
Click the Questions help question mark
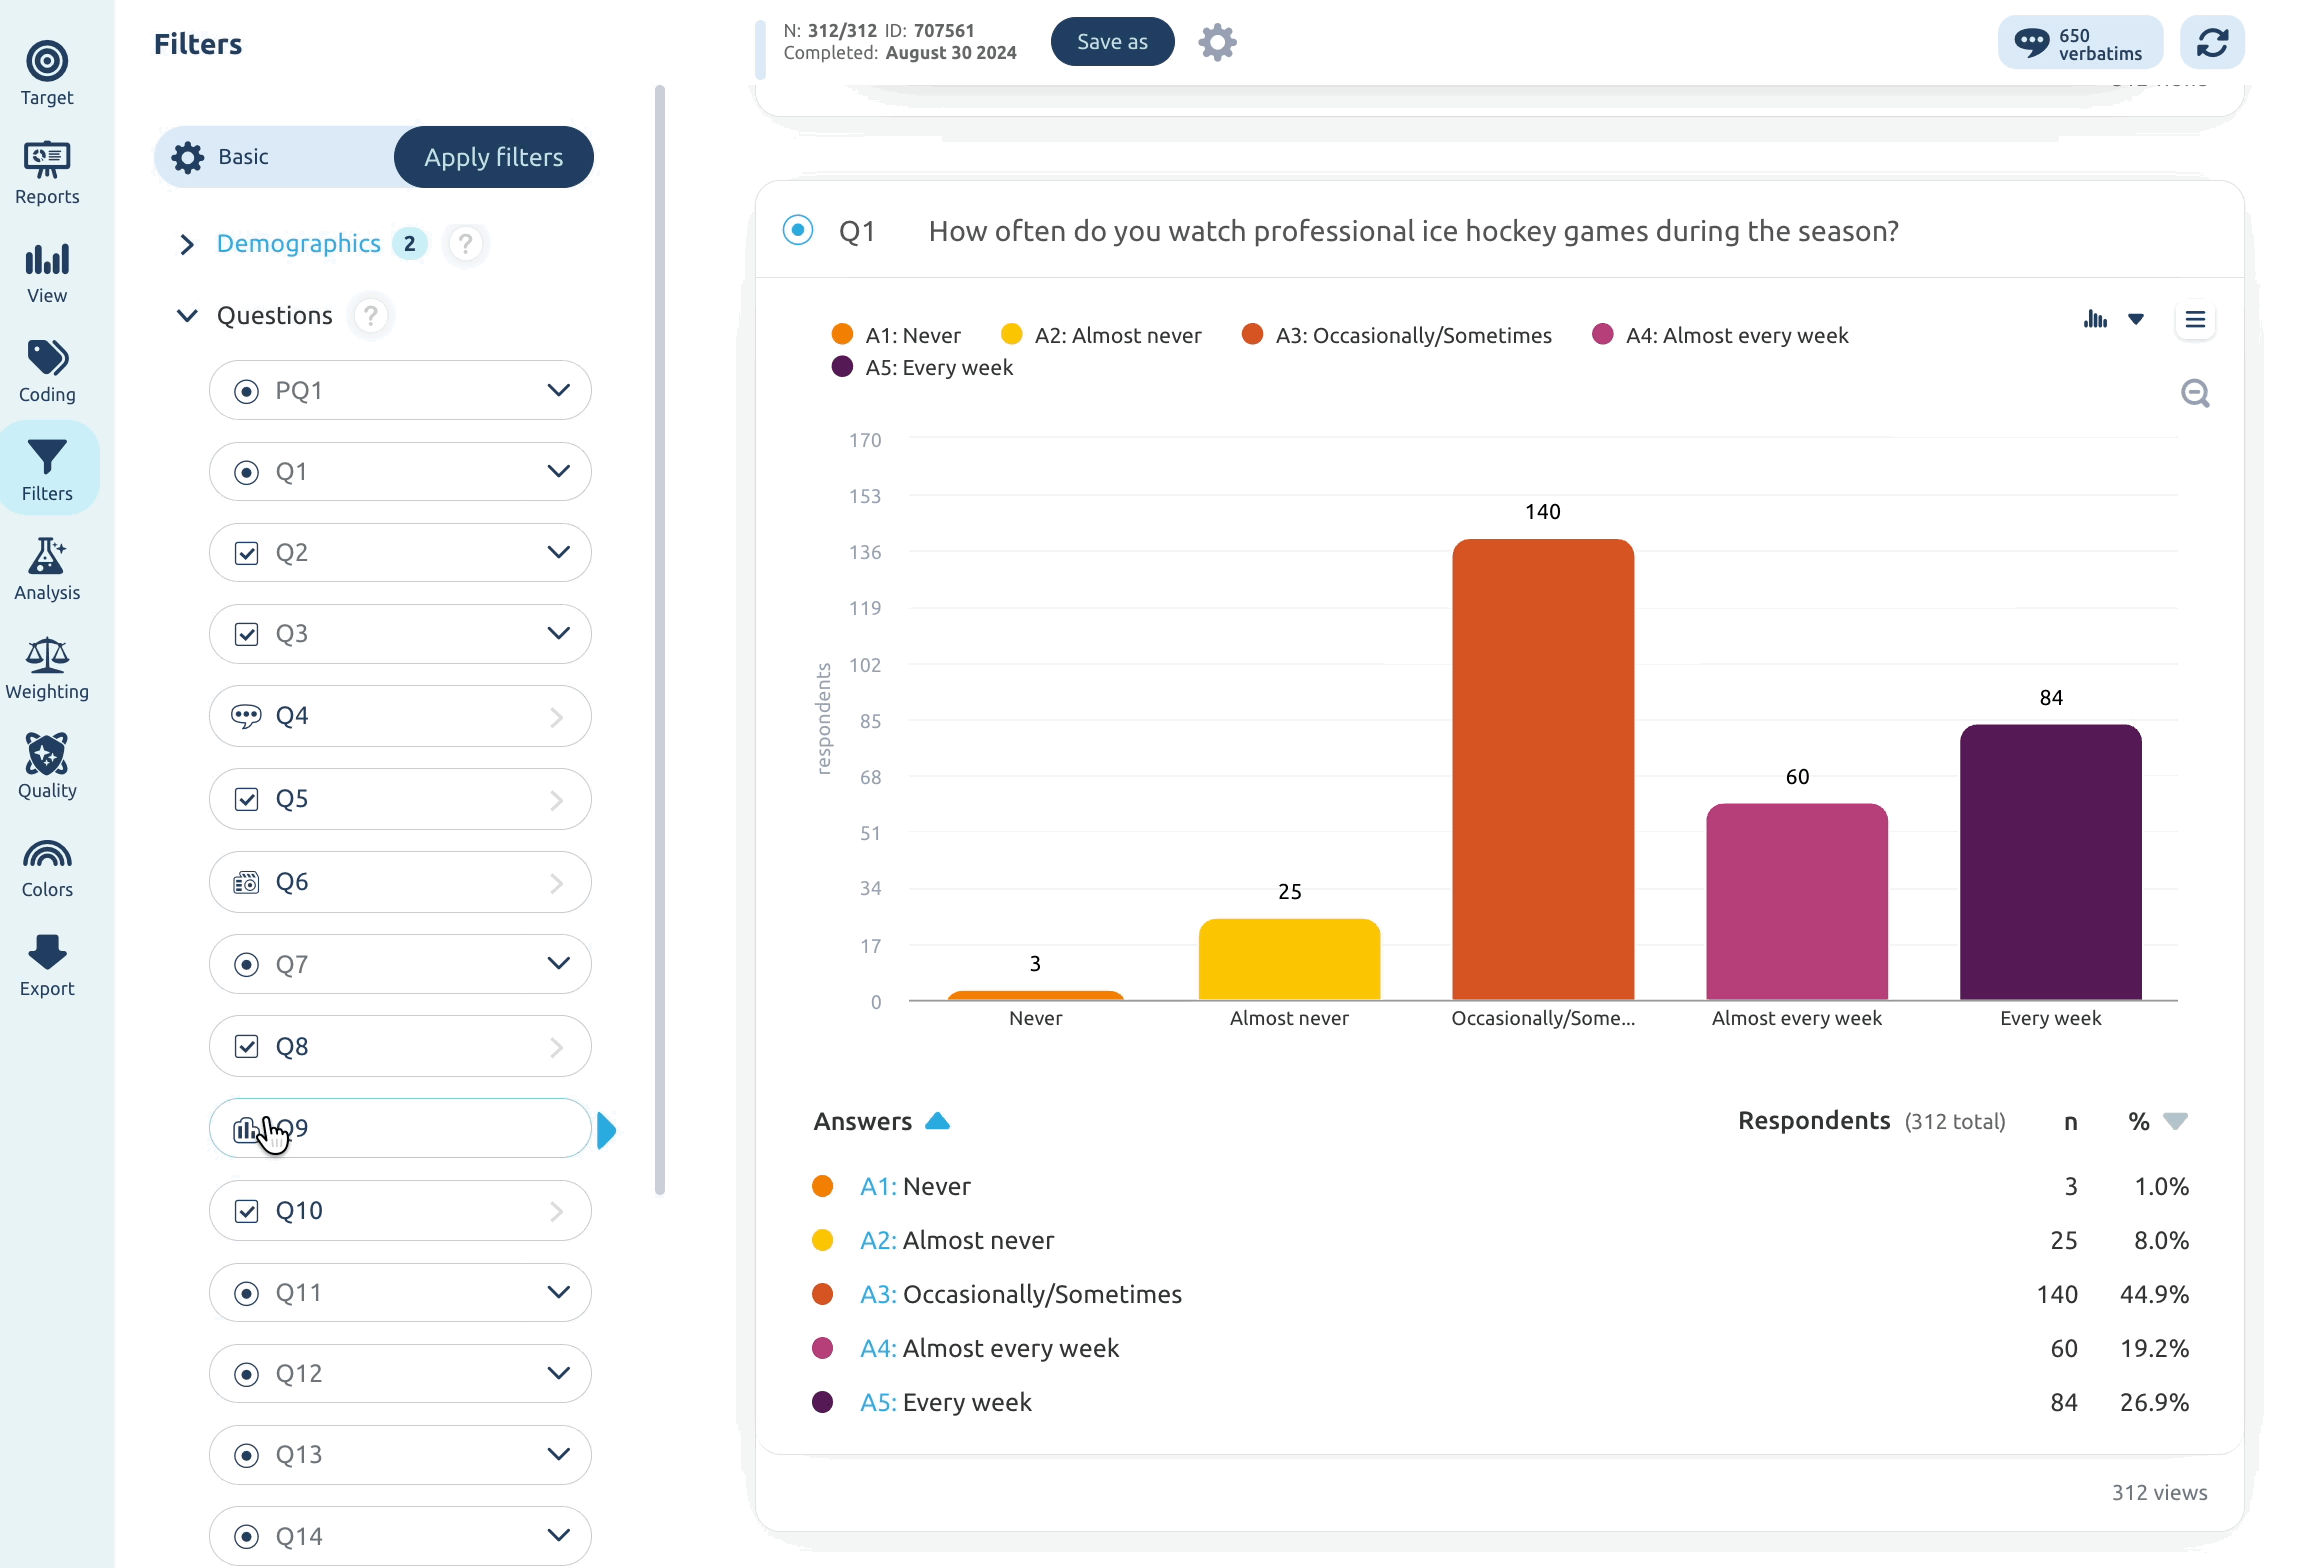(371, 316)
